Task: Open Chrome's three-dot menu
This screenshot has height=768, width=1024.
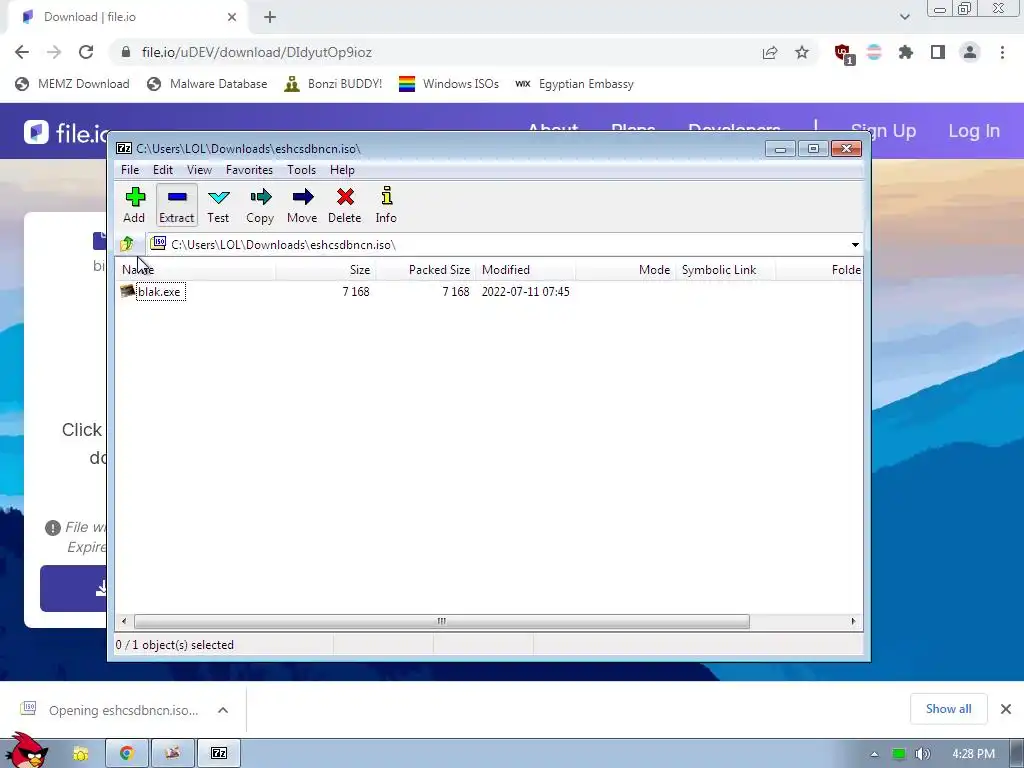Action: (1002, 52)
